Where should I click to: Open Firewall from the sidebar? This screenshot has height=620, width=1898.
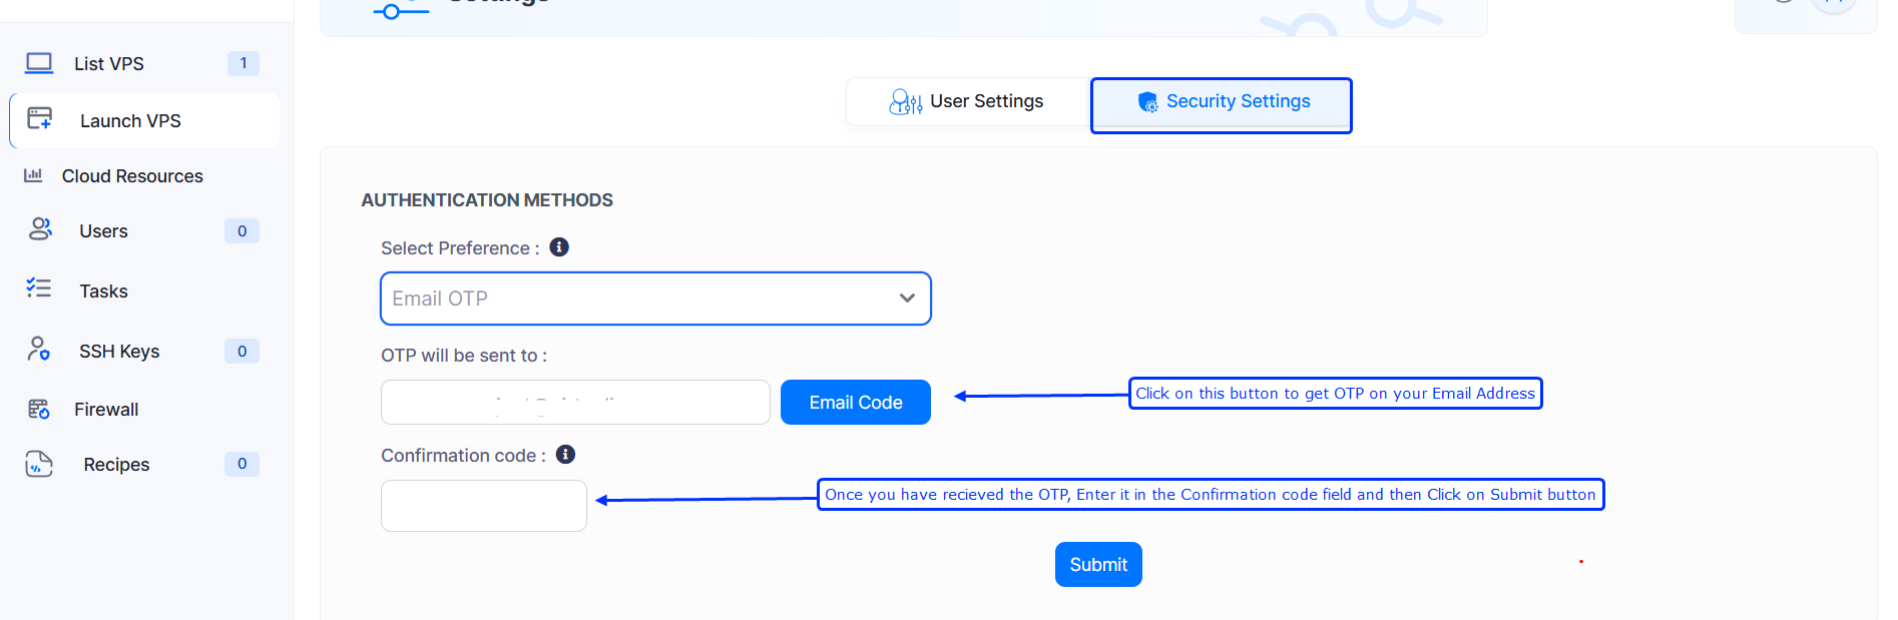(106, 409)
